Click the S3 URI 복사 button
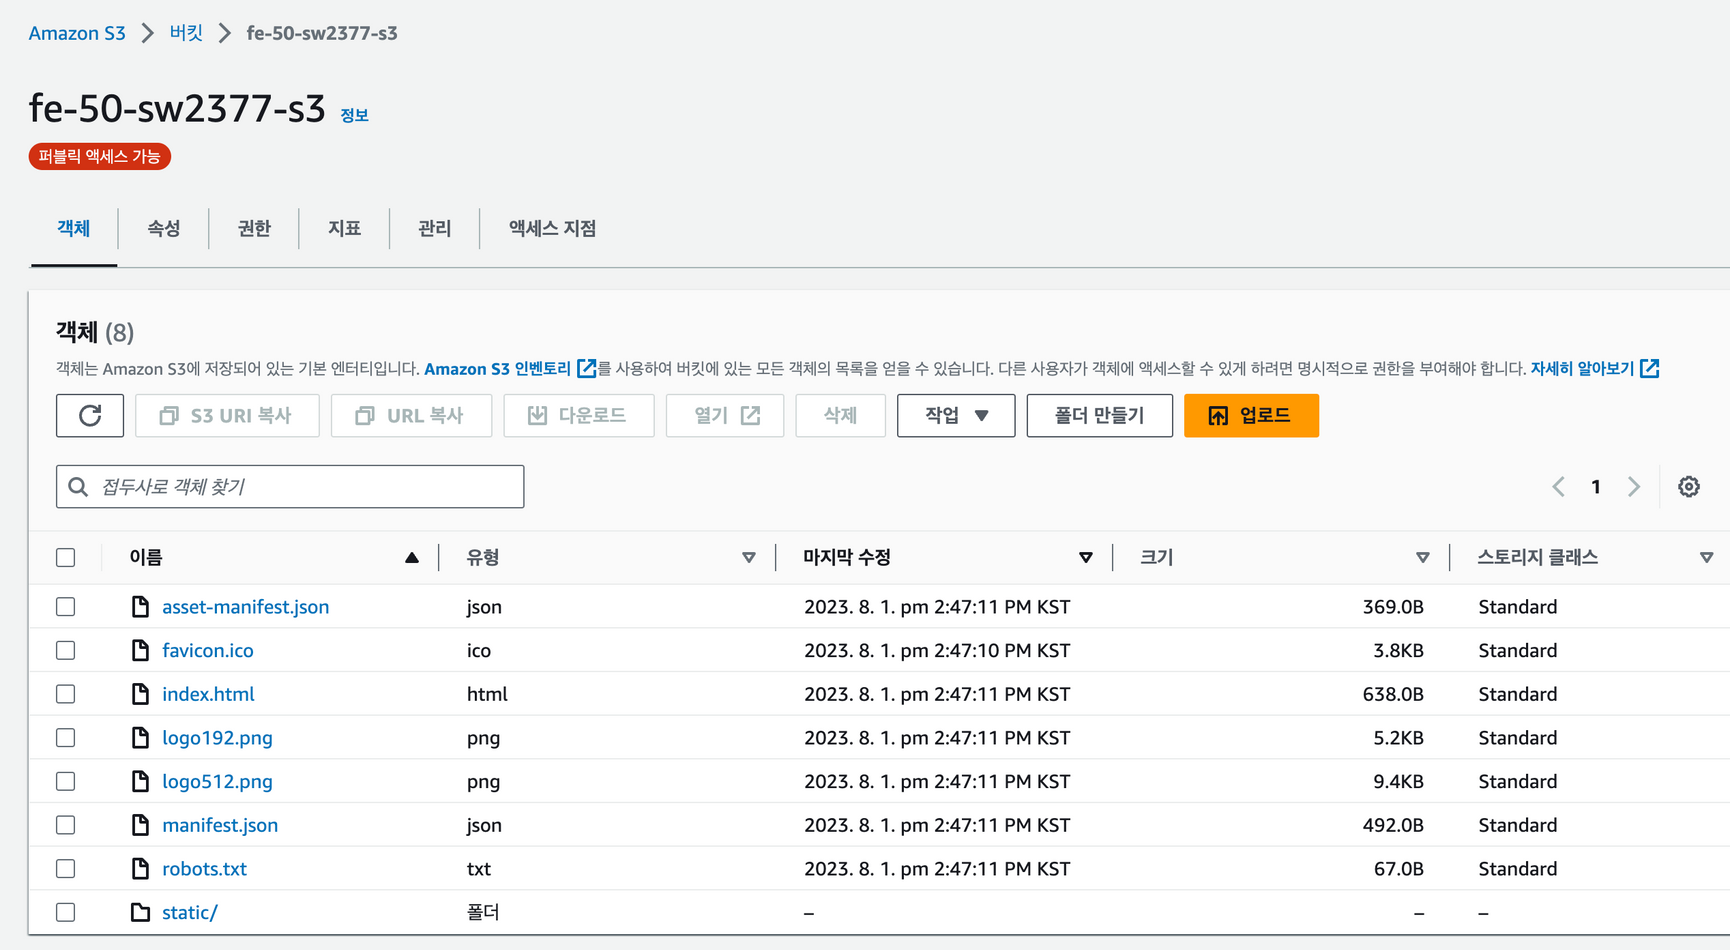Screen dimensions: 1730x950 227,416
